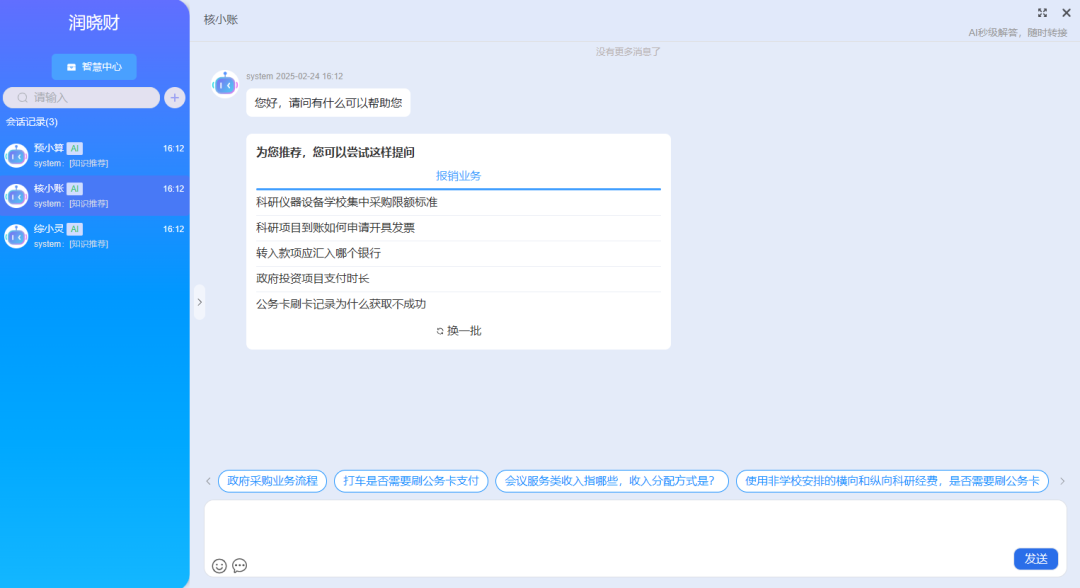
Task: Click the 换一批 refresh icon
Action: (x=440, y=331)
